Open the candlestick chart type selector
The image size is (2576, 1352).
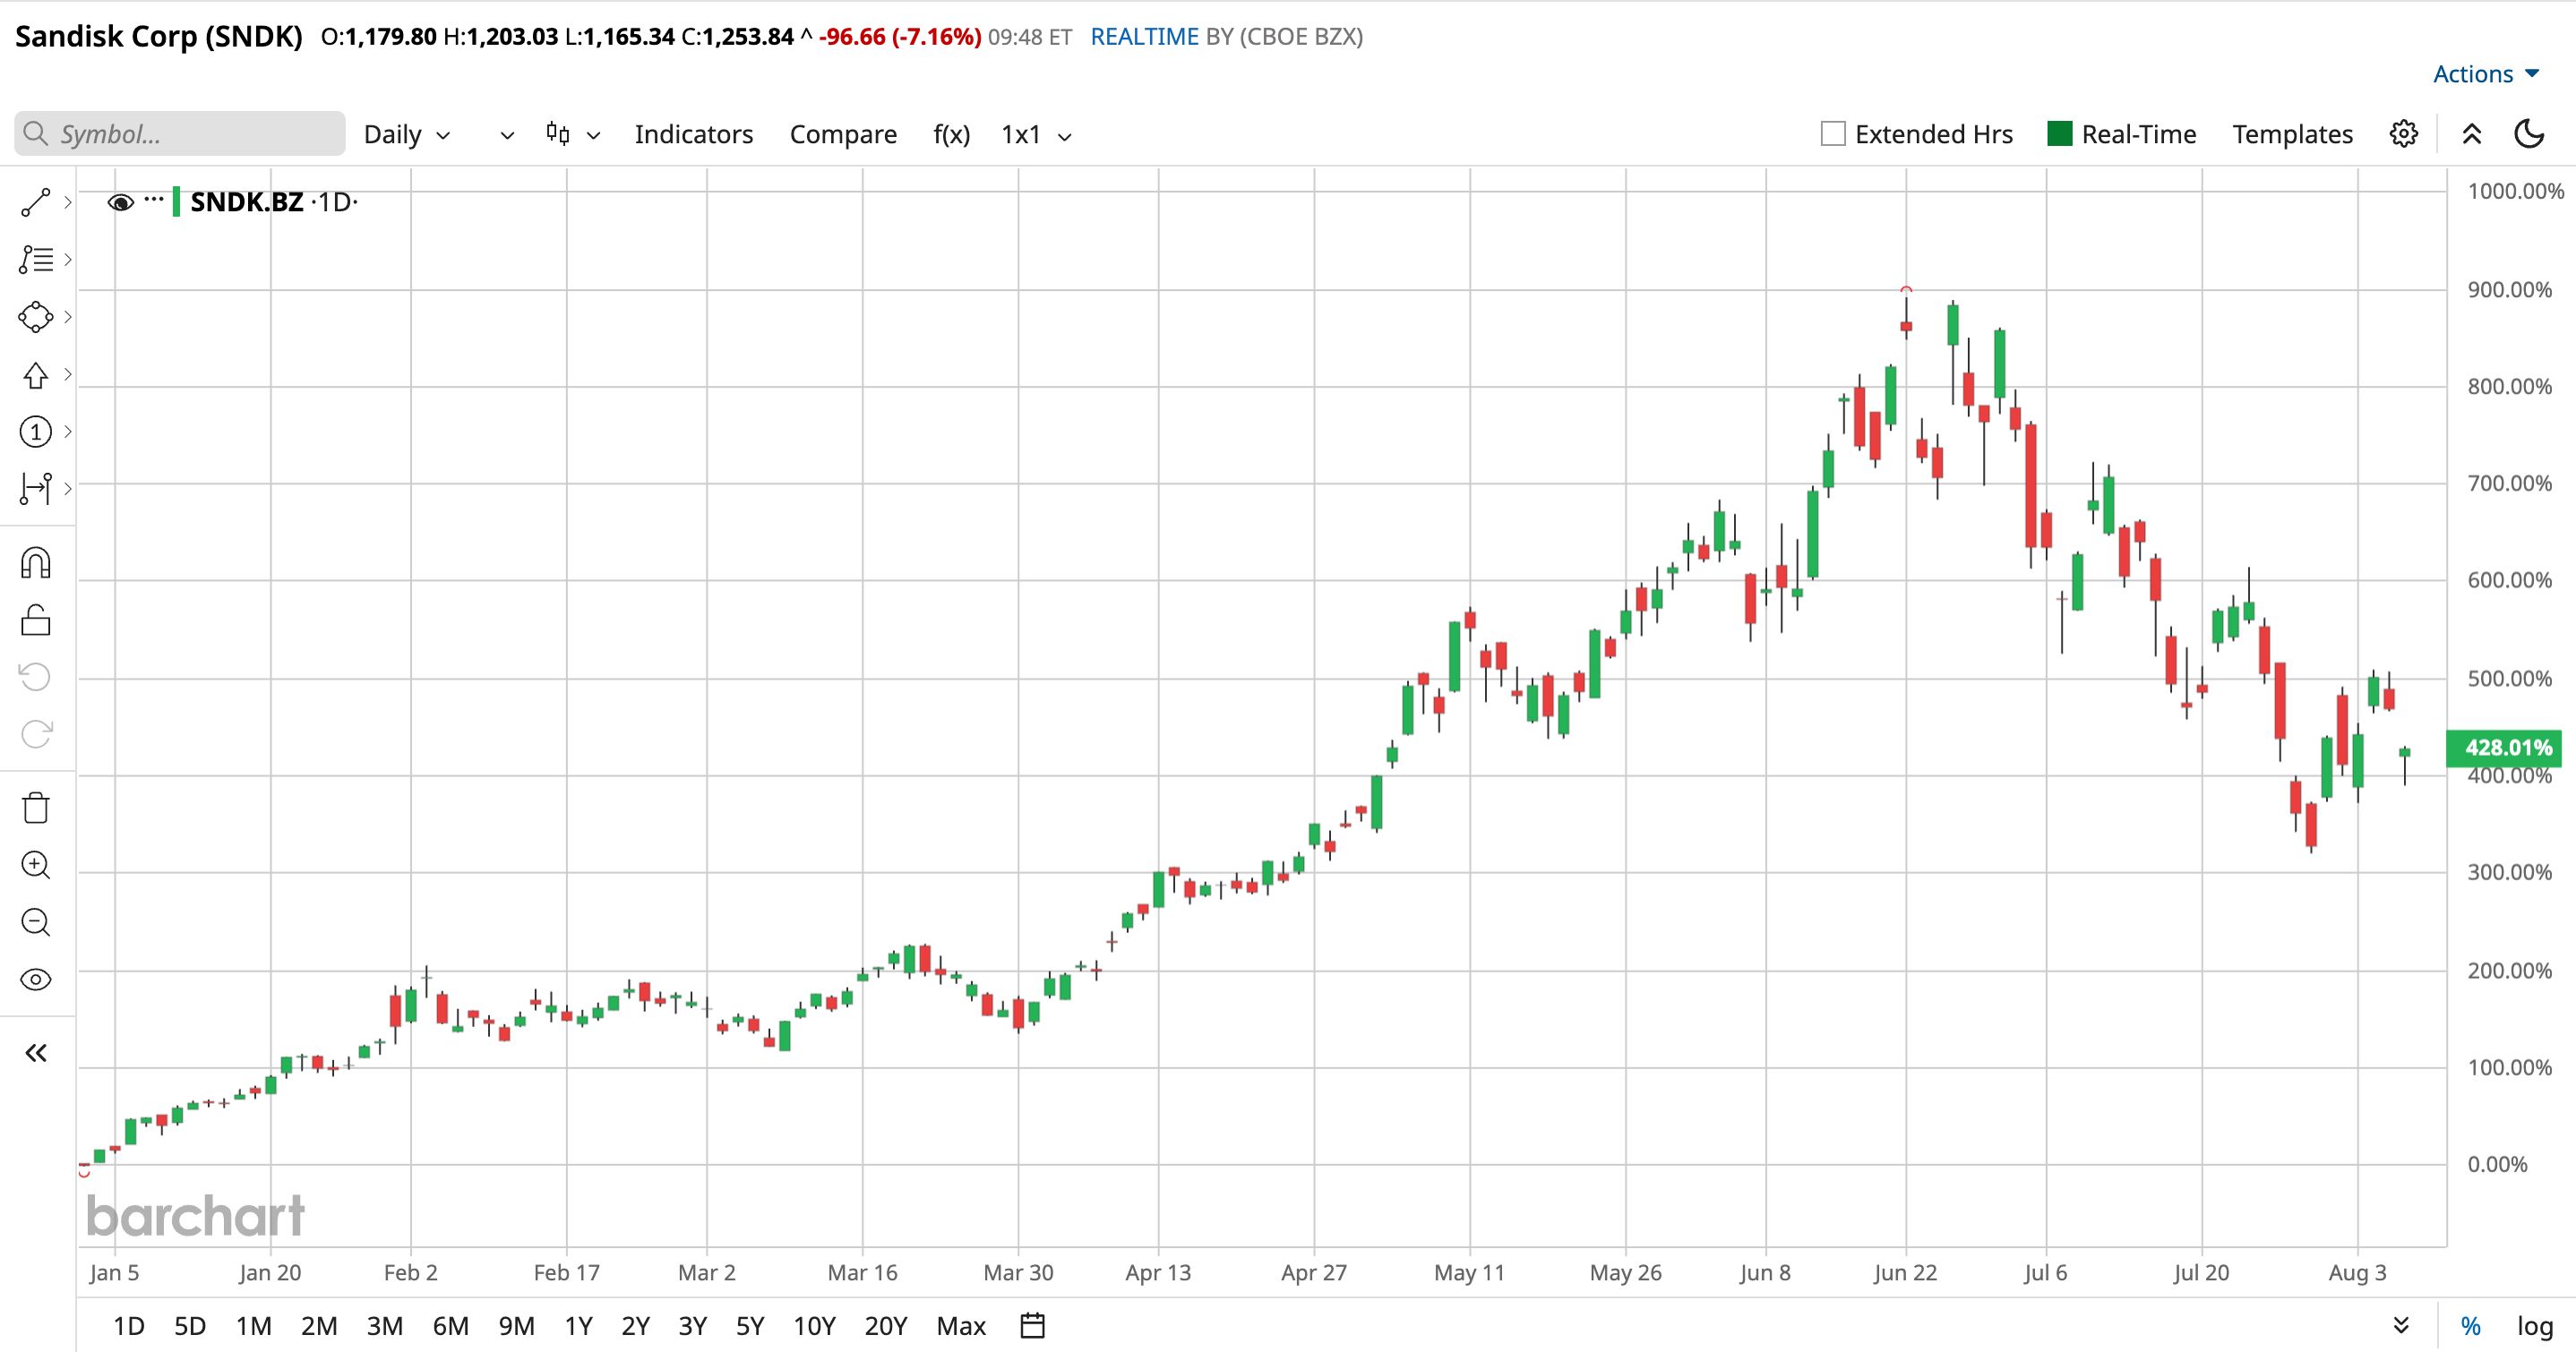pyautogui.click(x=558, y=134)
